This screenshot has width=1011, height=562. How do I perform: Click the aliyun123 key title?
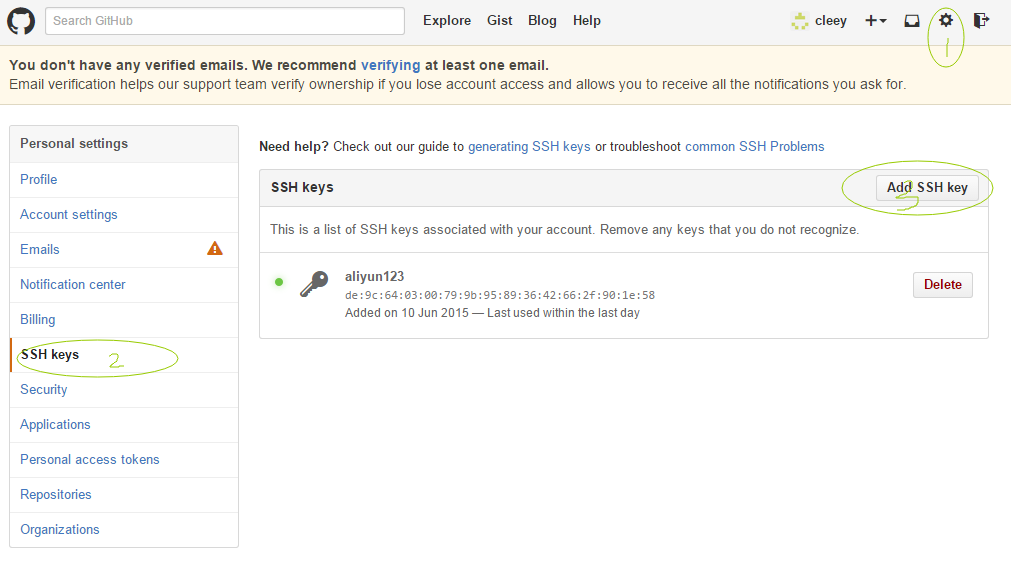coord(374,276)
